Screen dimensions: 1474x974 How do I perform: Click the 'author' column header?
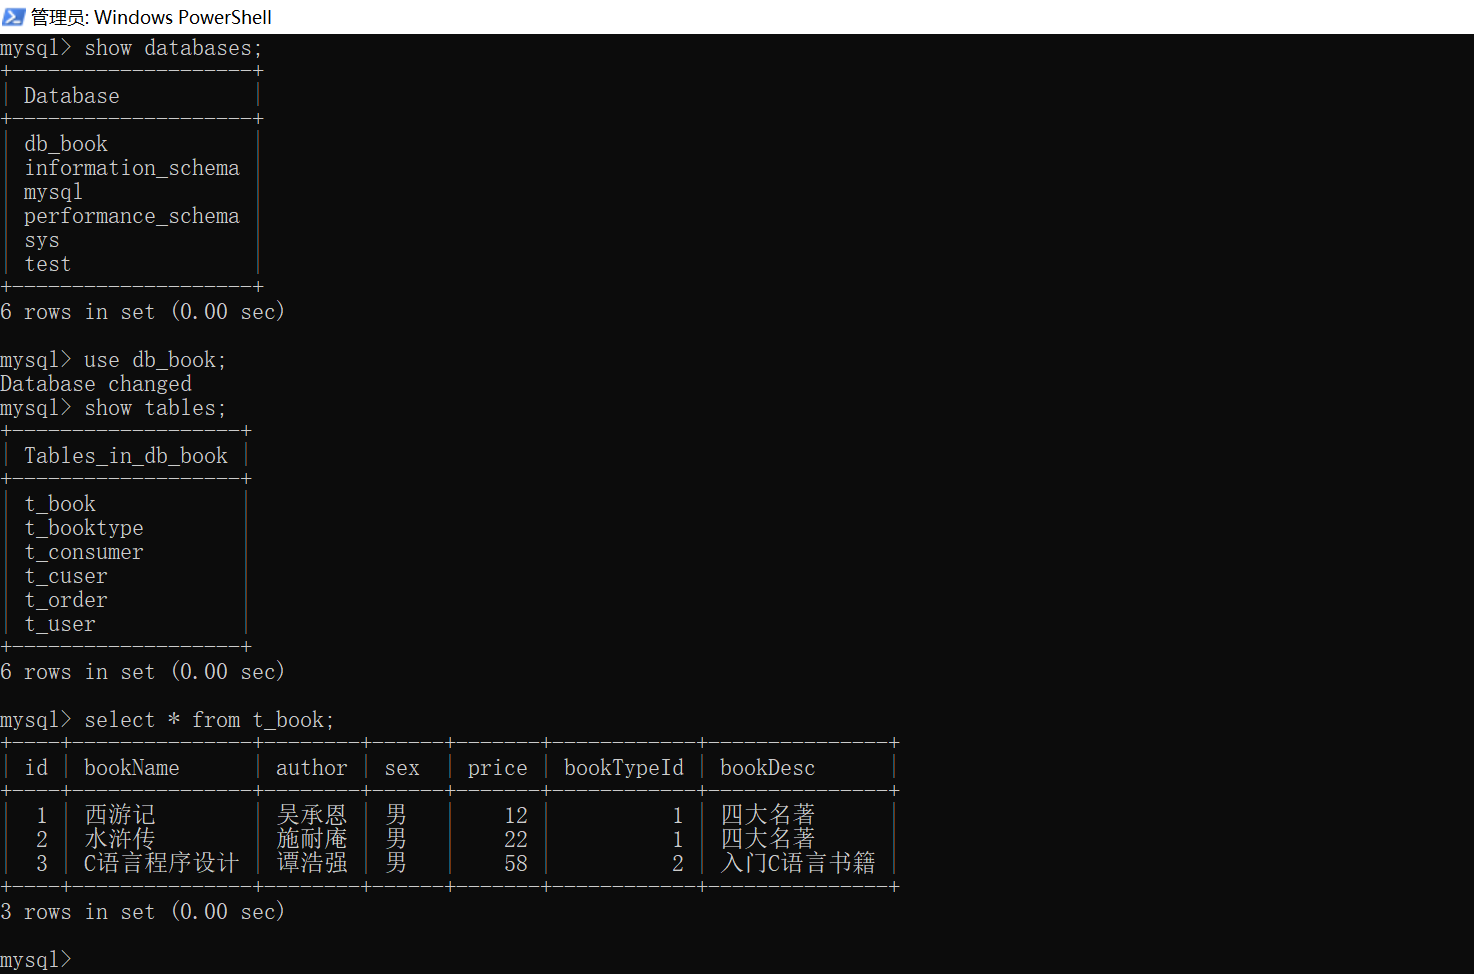(312, 768)
